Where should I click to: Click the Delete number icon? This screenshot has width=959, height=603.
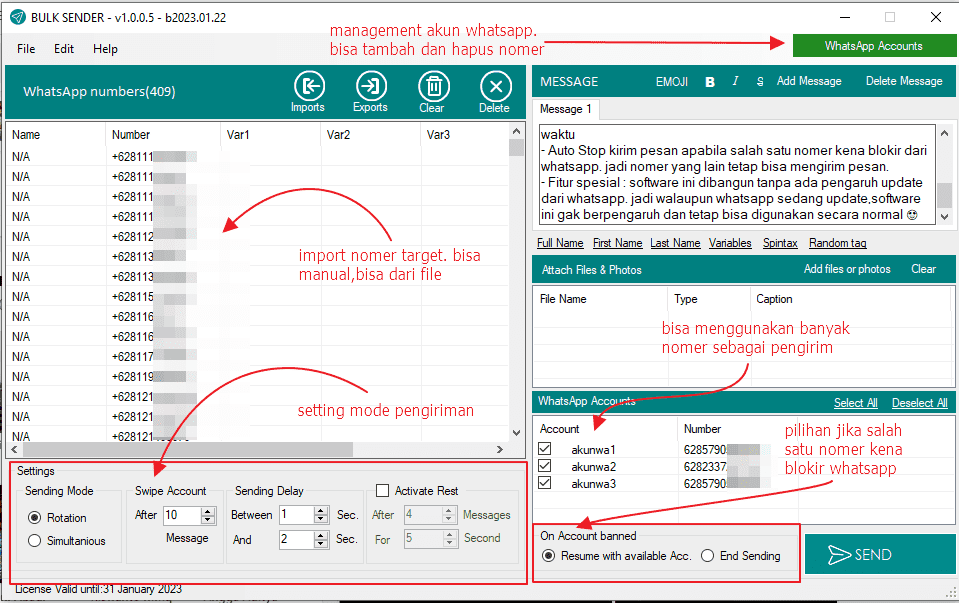tap(494, 87)
